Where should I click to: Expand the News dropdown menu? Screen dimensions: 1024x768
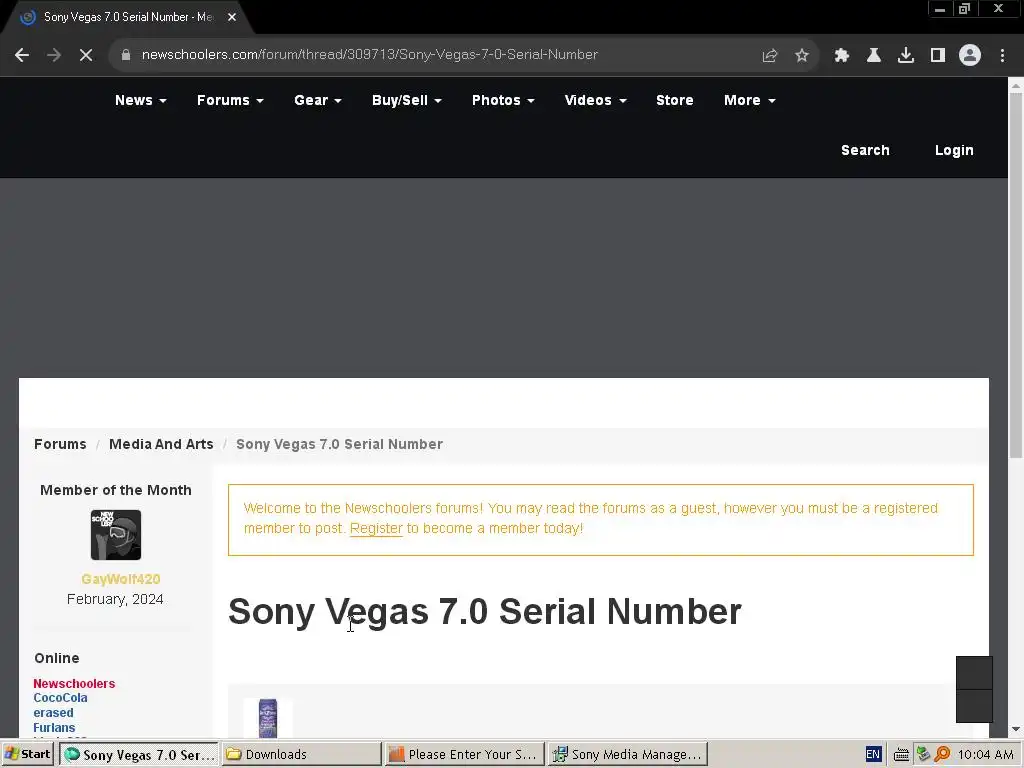140,101
